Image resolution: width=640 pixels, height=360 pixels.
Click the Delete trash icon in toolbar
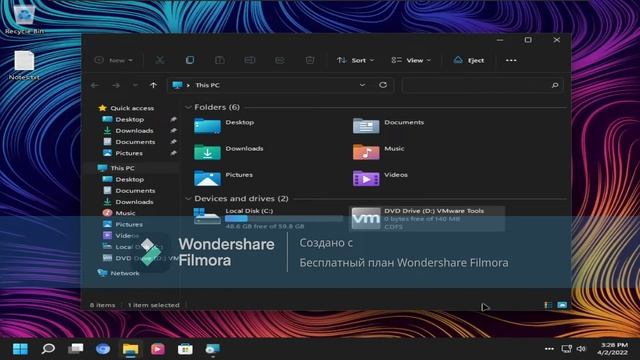pos(310,60)
